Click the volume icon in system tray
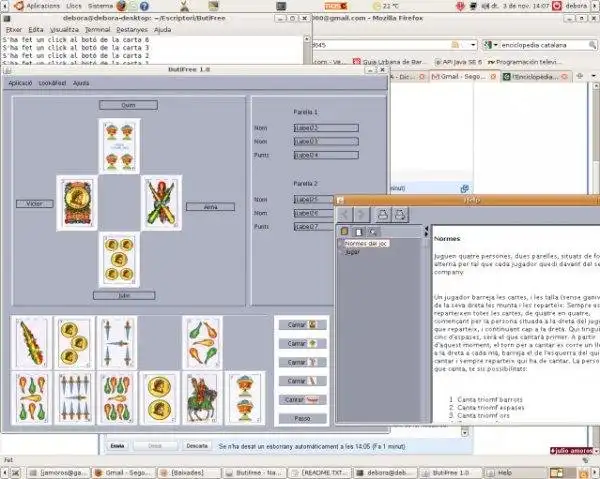This screenshot has width=600, height=479. pyautogui.click(x=486, y=6)
